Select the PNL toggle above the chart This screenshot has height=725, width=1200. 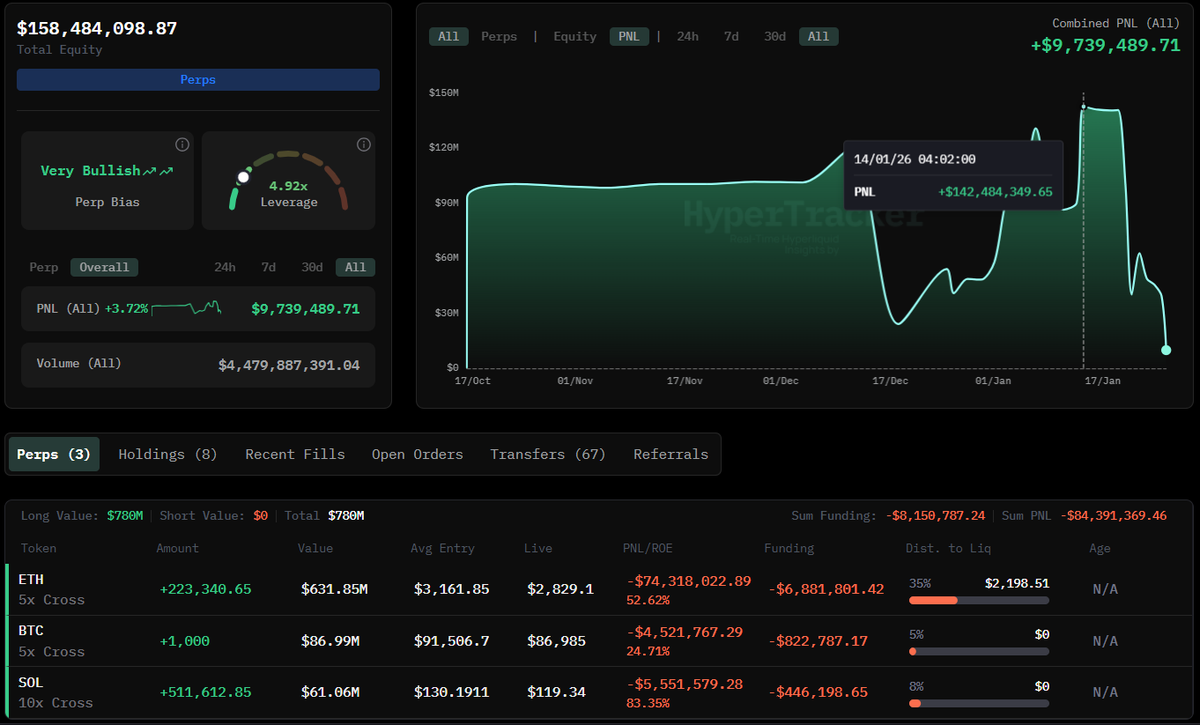click(629, 36)
